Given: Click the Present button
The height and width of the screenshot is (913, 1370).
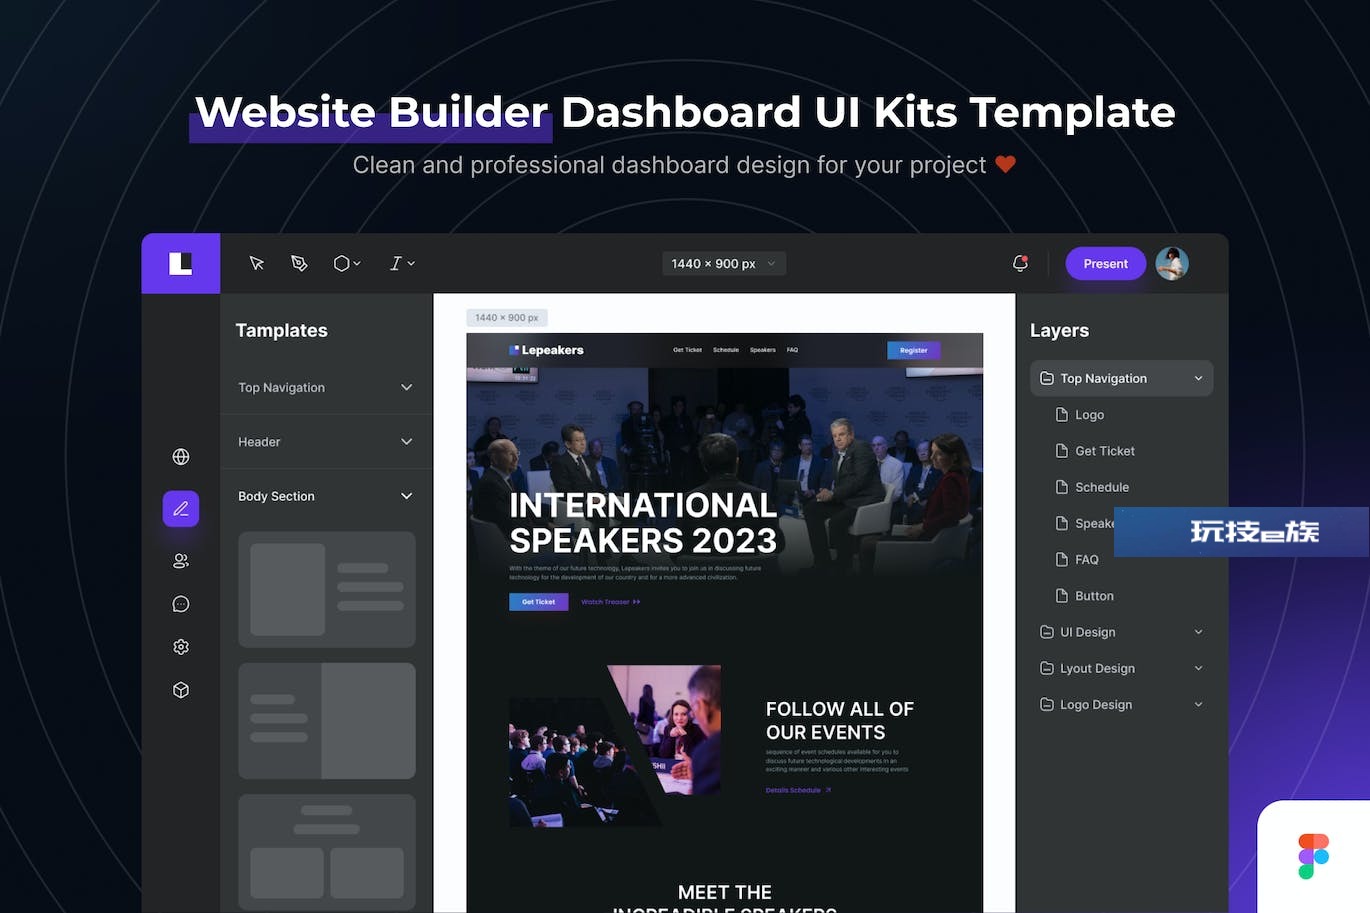Looking at the screenshot, I should 1105,263.
